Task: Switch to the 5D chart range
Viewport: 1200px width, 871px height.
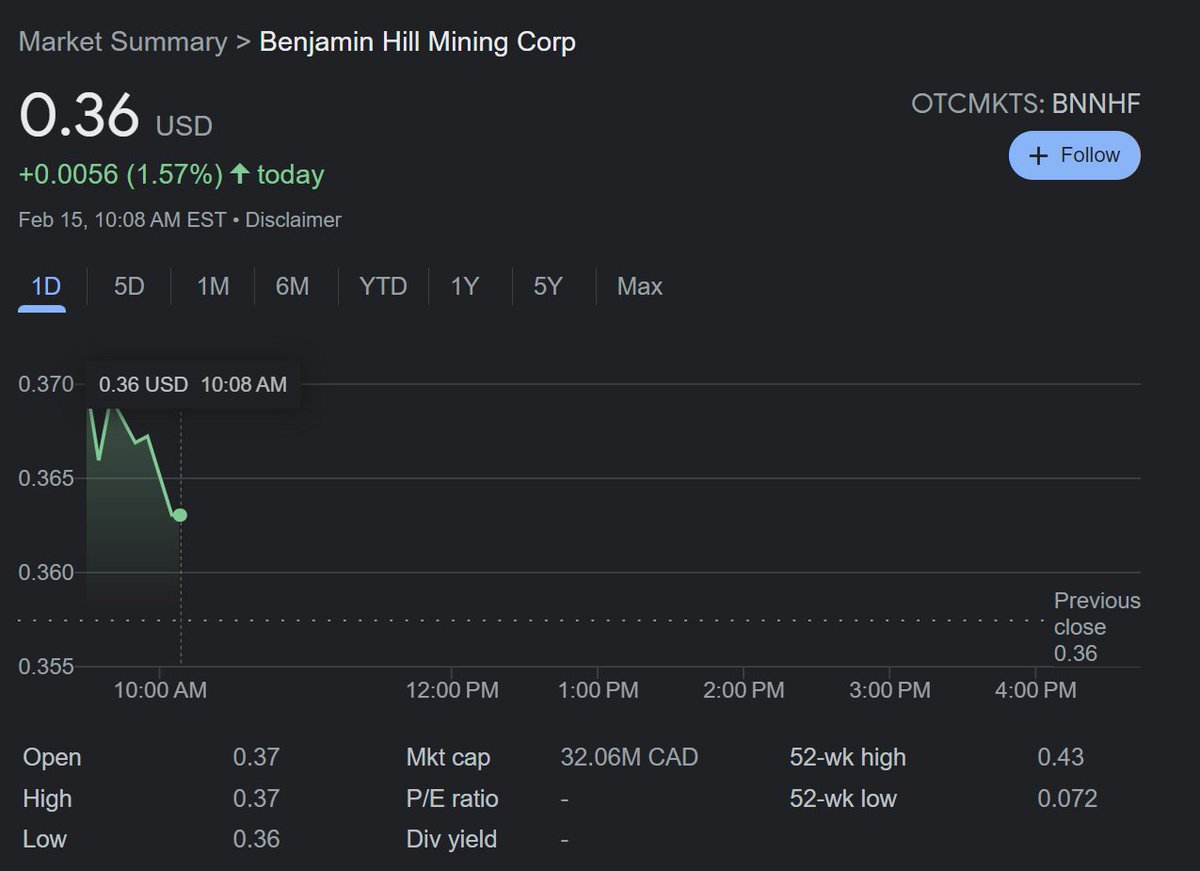Action: 129,287
